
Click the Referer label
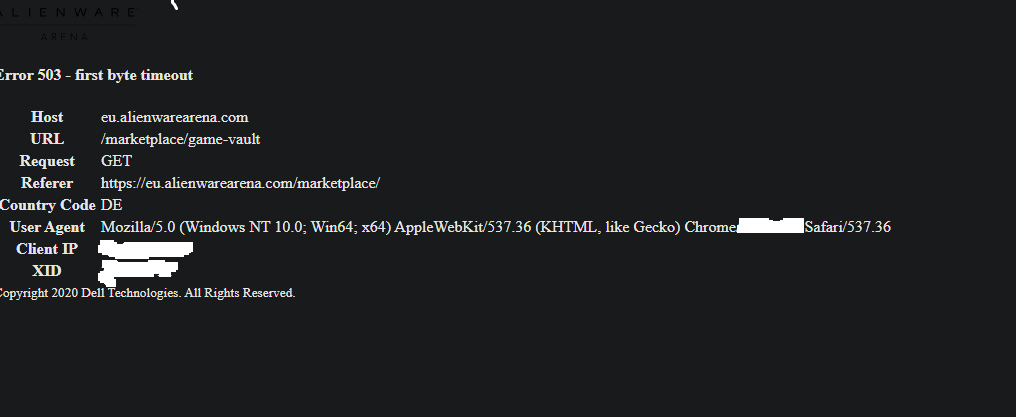click(x=47, y=183)
